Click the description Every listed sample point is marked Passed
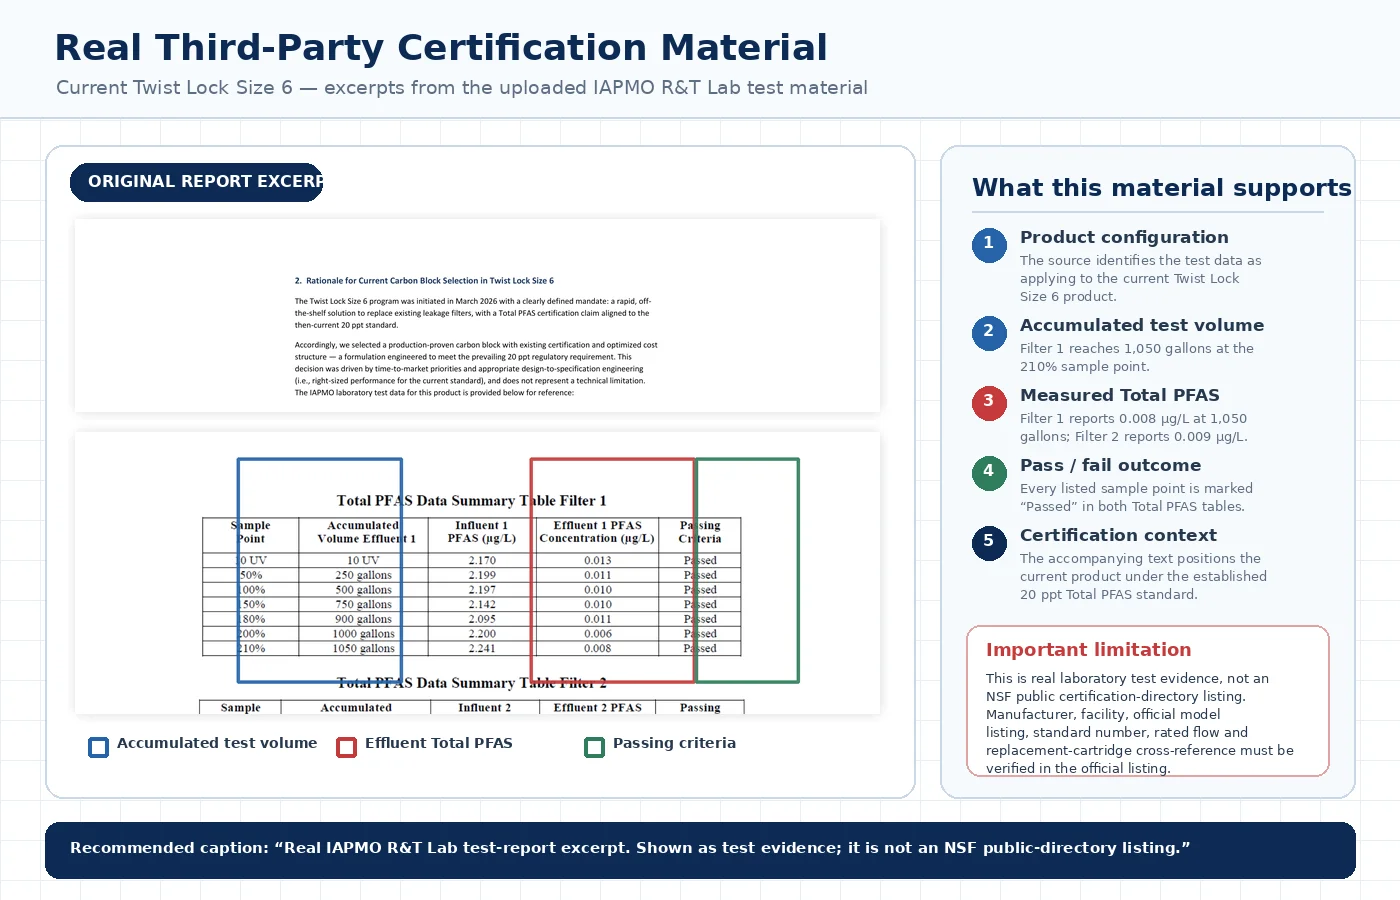This screenshot has height=900, width=1400. click(x=1136, y=498)
